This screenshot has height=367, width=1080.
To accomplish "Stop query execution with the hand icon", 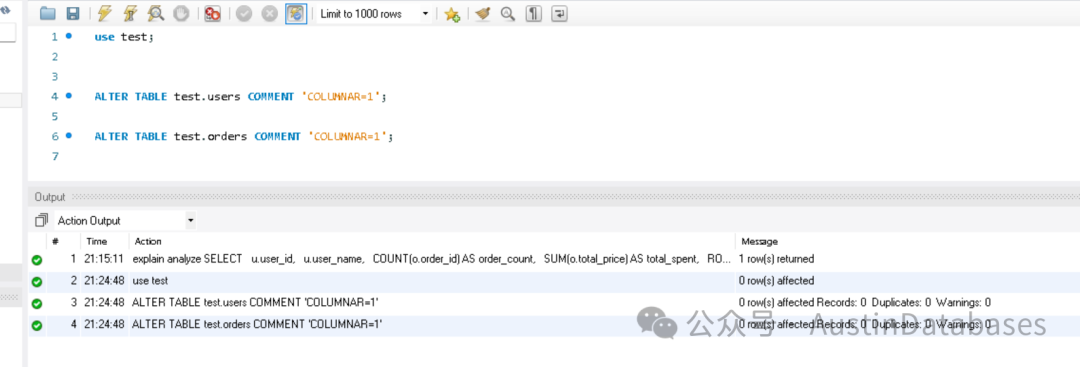I will coord(180,14).
